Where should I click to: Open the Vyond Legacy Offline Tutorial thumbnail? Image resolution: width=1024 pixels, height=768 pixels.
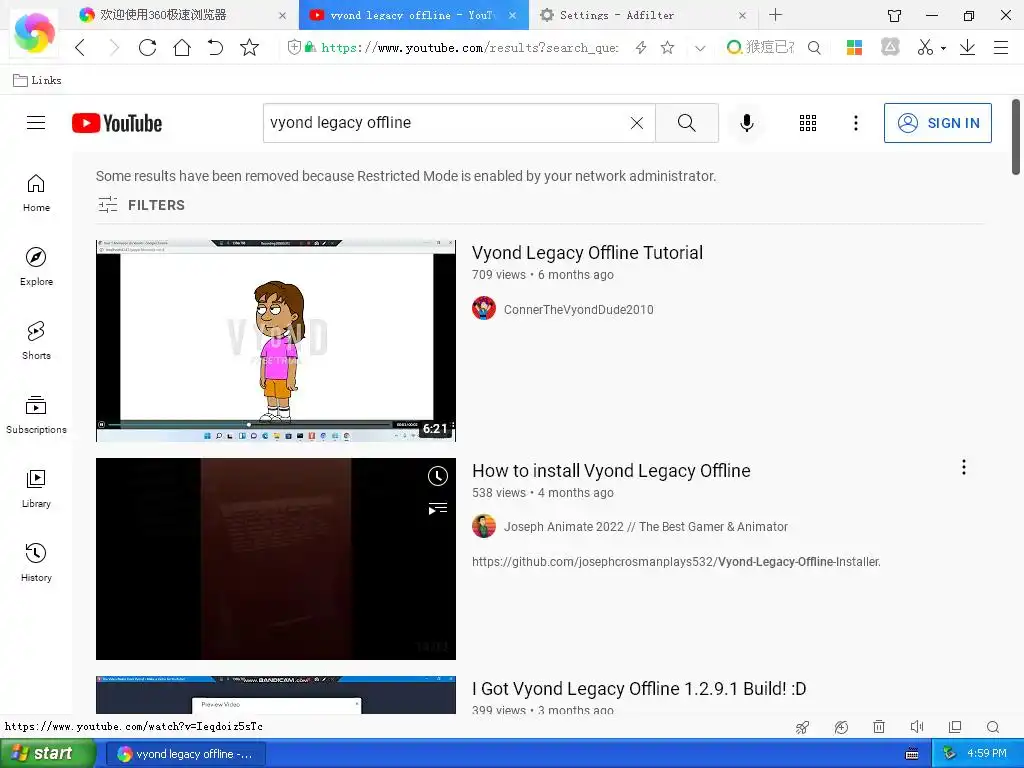coord(276,341)
